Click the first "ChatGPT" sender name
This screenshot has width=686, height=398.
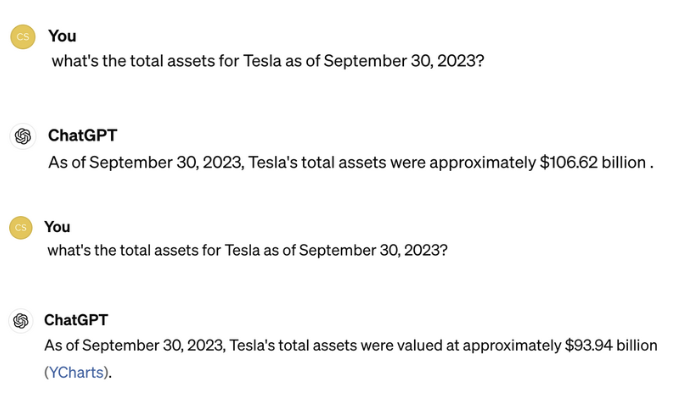[82, 135]
